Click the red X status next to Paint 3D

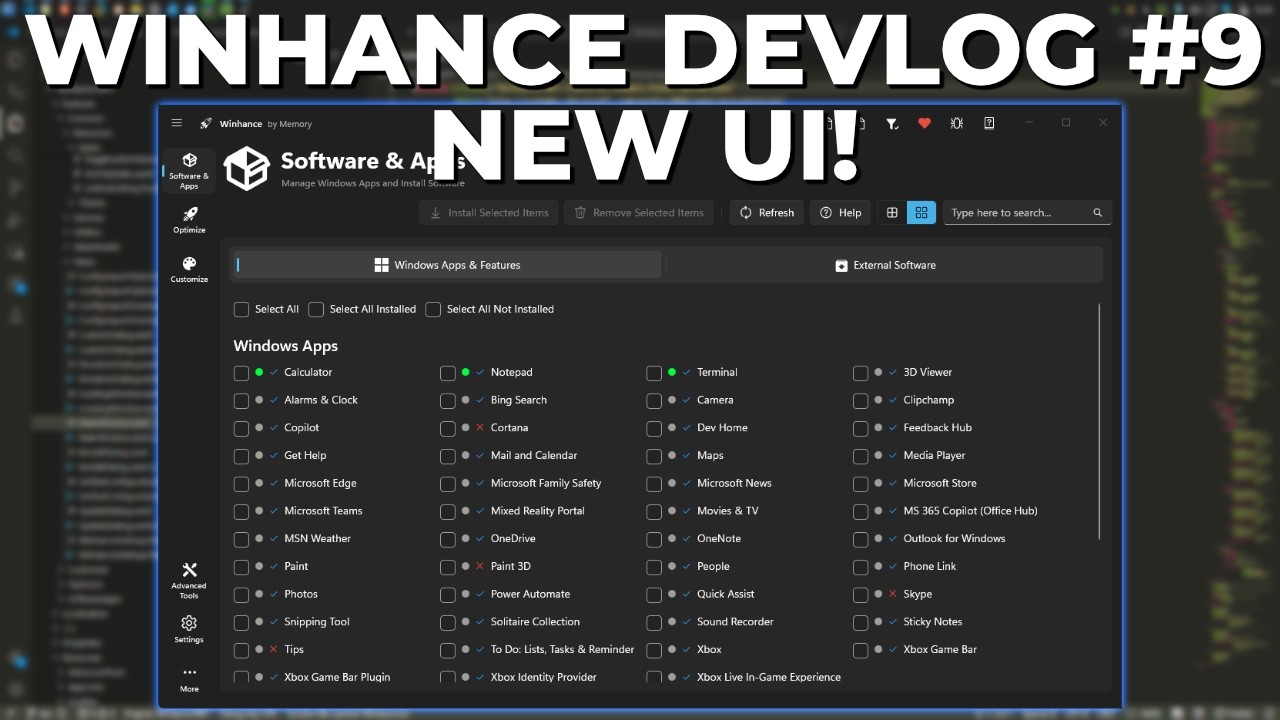[x=480, y=566]
